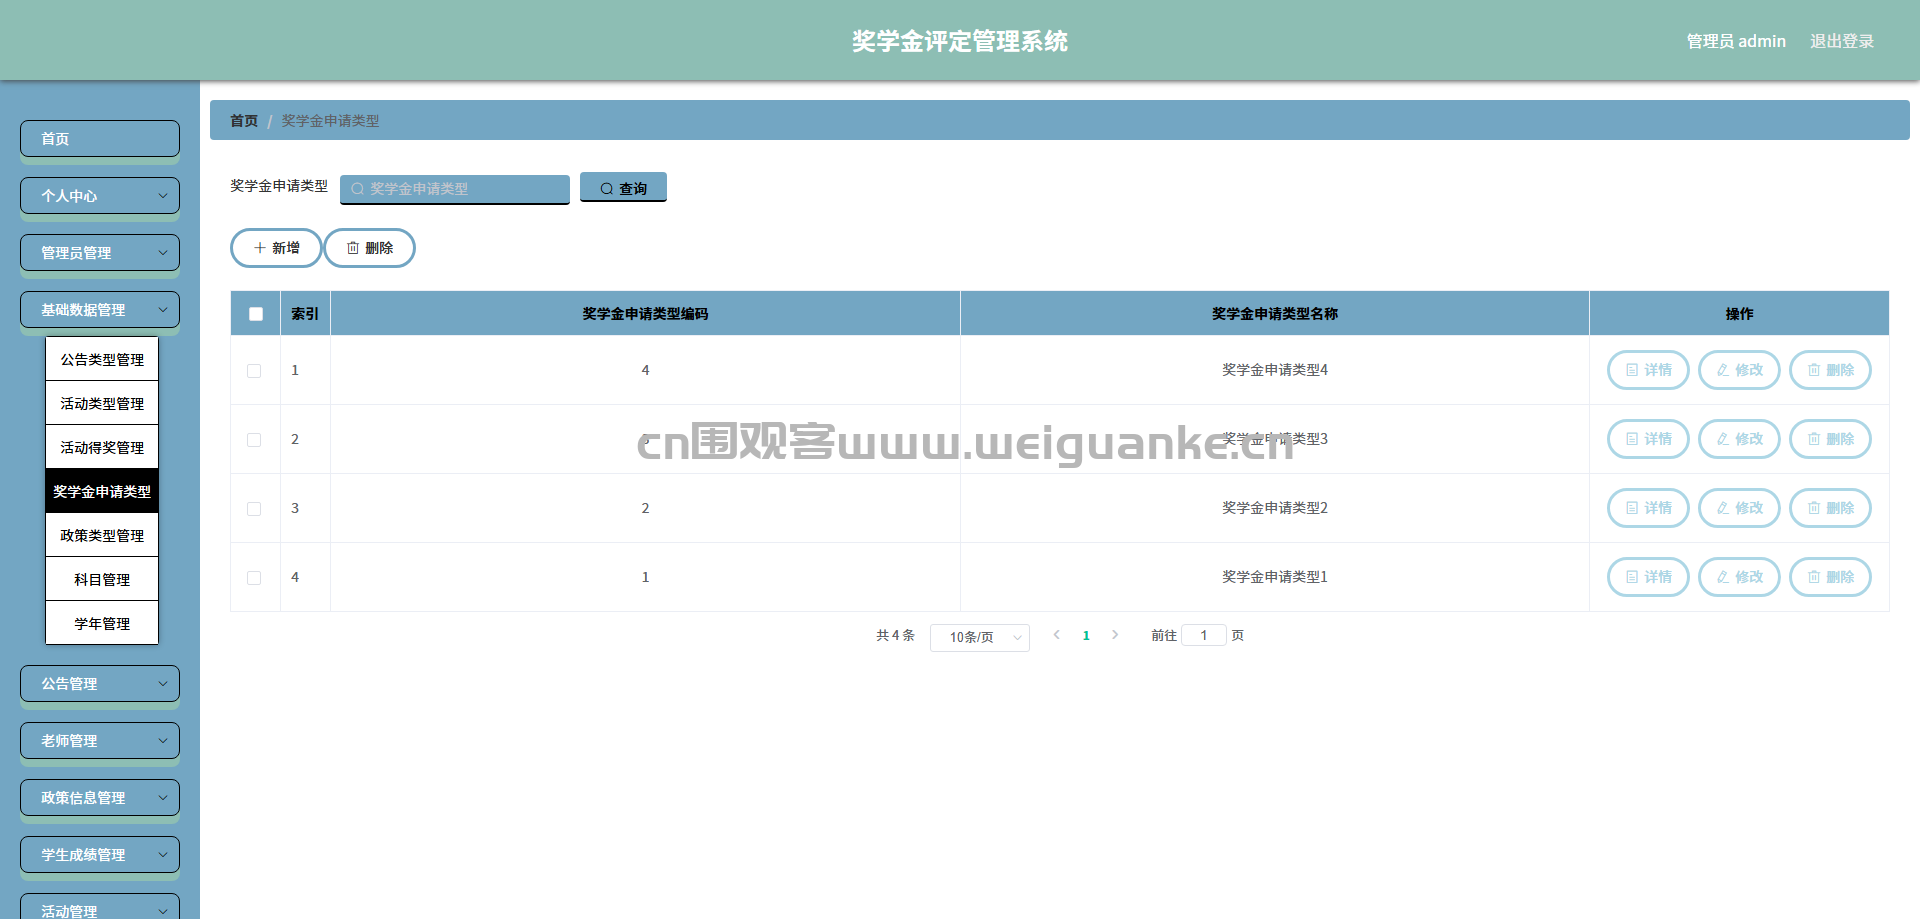Open 政策类型管理 submenu item
1920x919 pixels.
click(102, 535)
